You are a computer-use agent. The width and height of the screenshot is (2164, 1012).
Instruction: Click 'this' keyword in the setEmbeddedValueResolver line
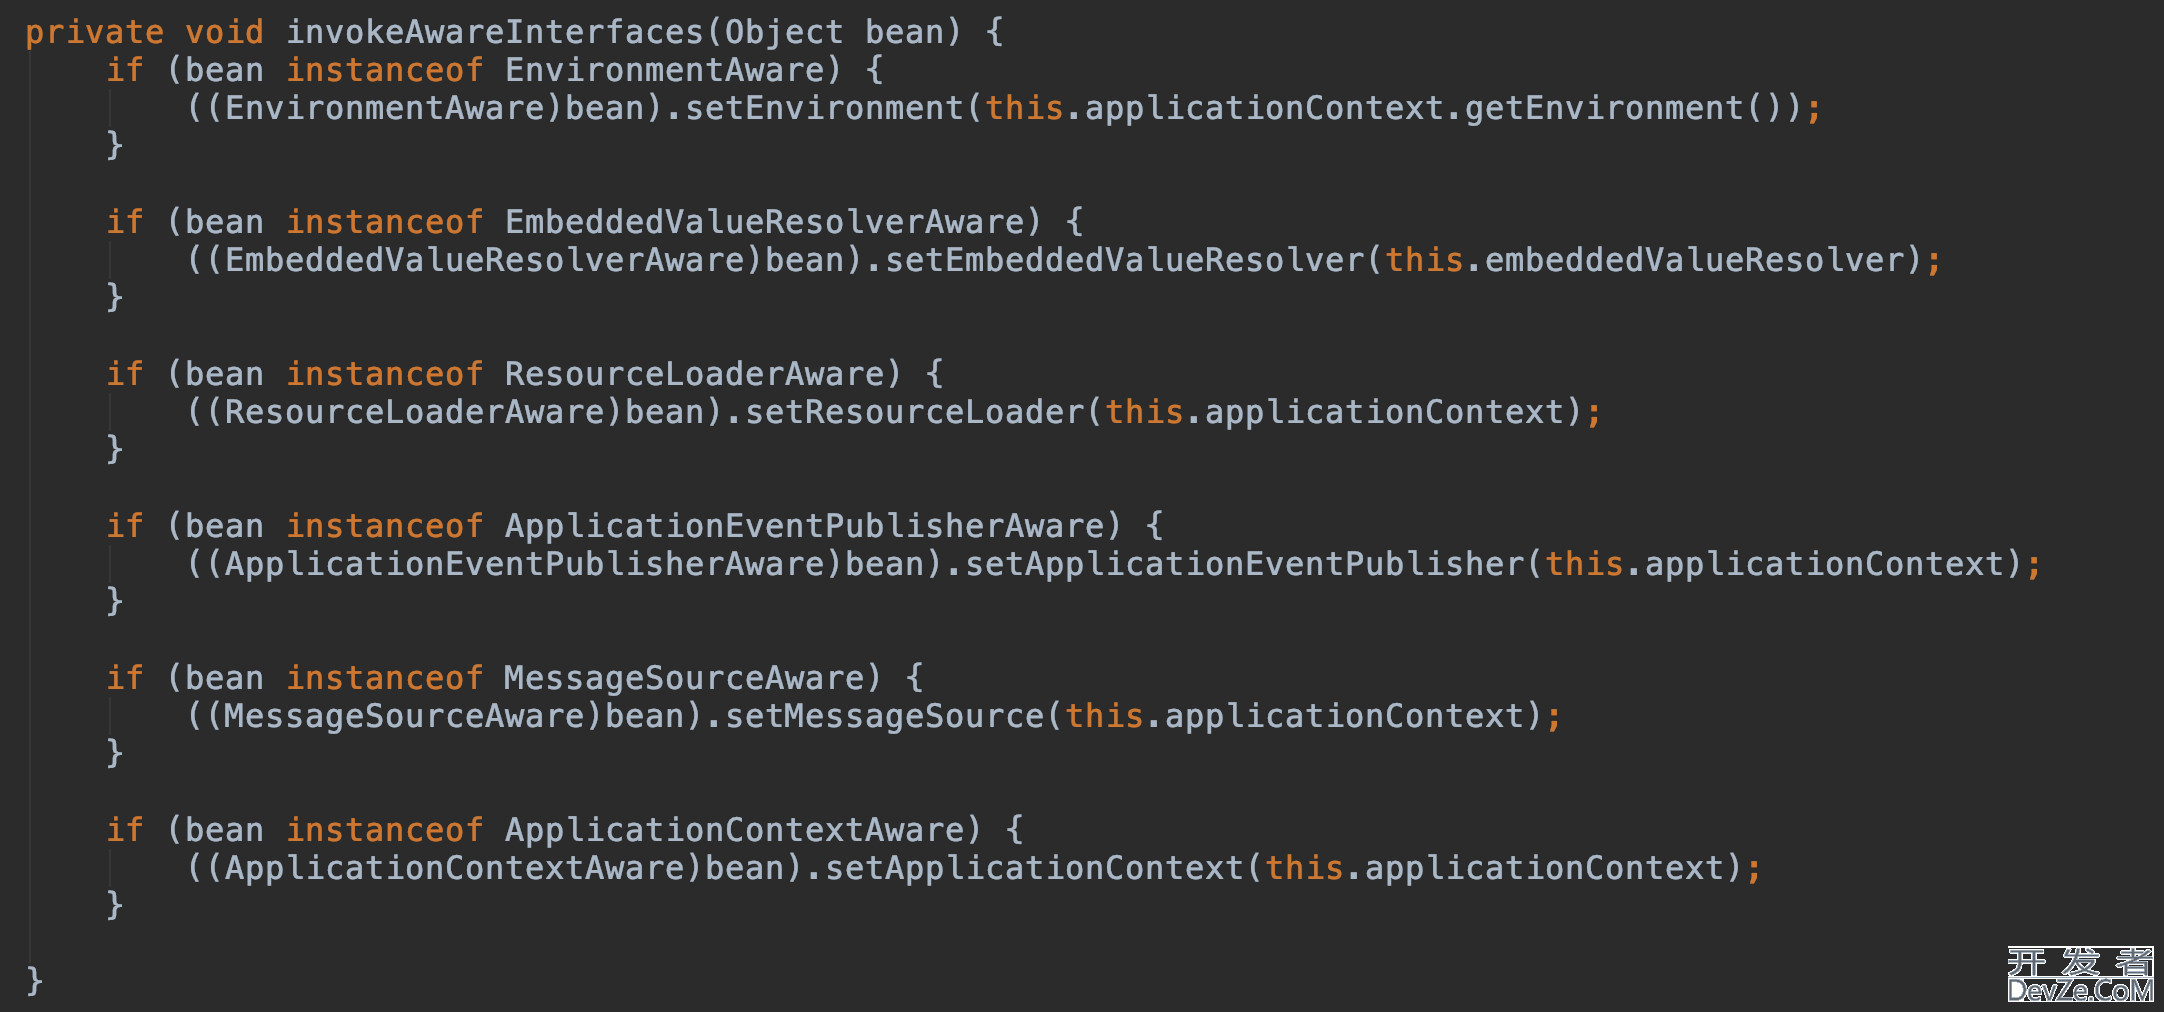[x=1425, y=260]
